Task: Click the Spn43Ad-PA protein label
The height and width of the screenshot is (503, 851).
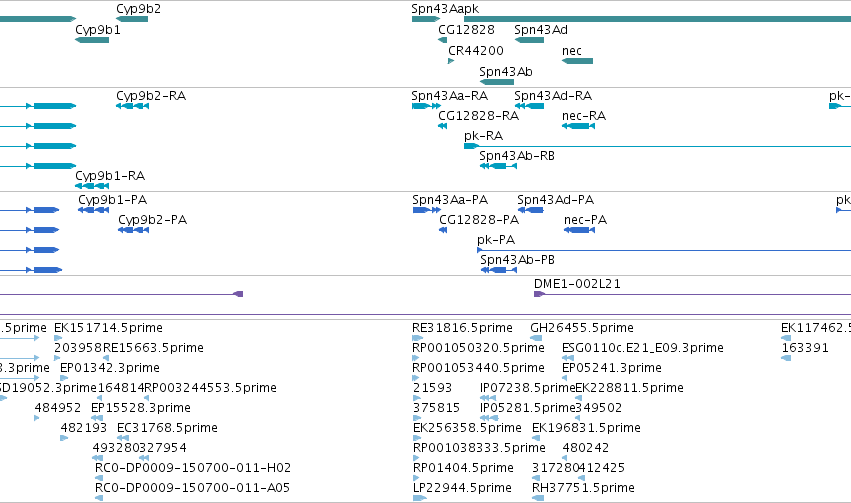Action: tap(555, 200)
